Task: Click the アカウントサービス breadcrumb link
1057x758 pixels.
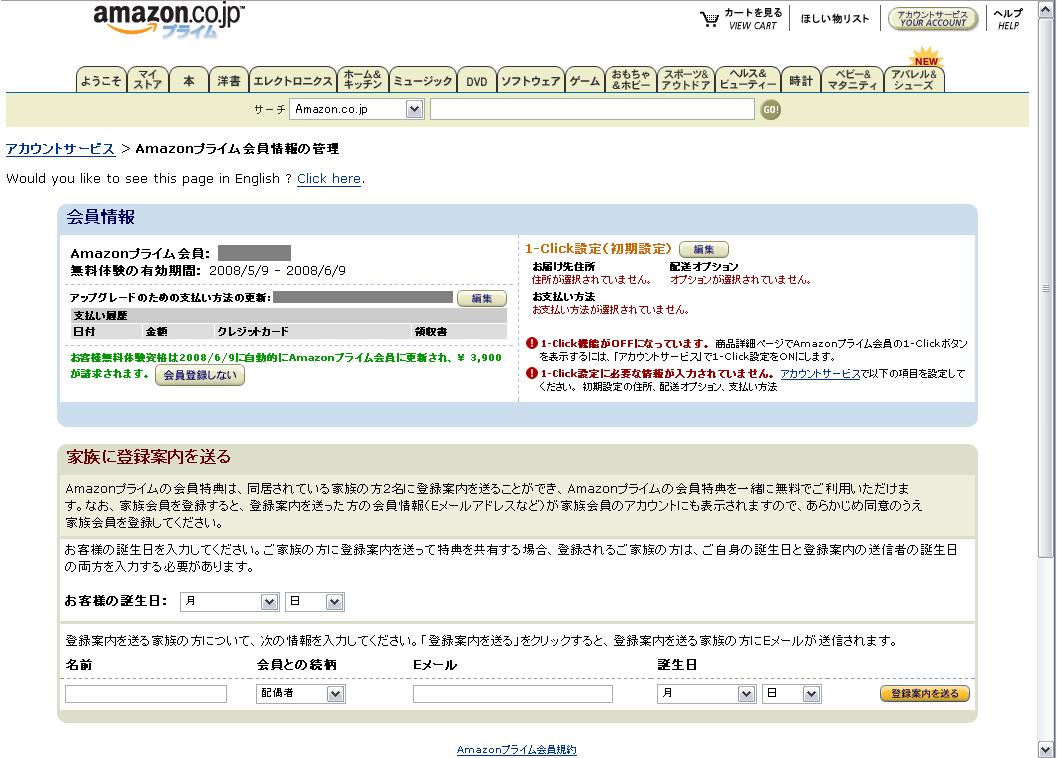Action: [x=61, y=148]
